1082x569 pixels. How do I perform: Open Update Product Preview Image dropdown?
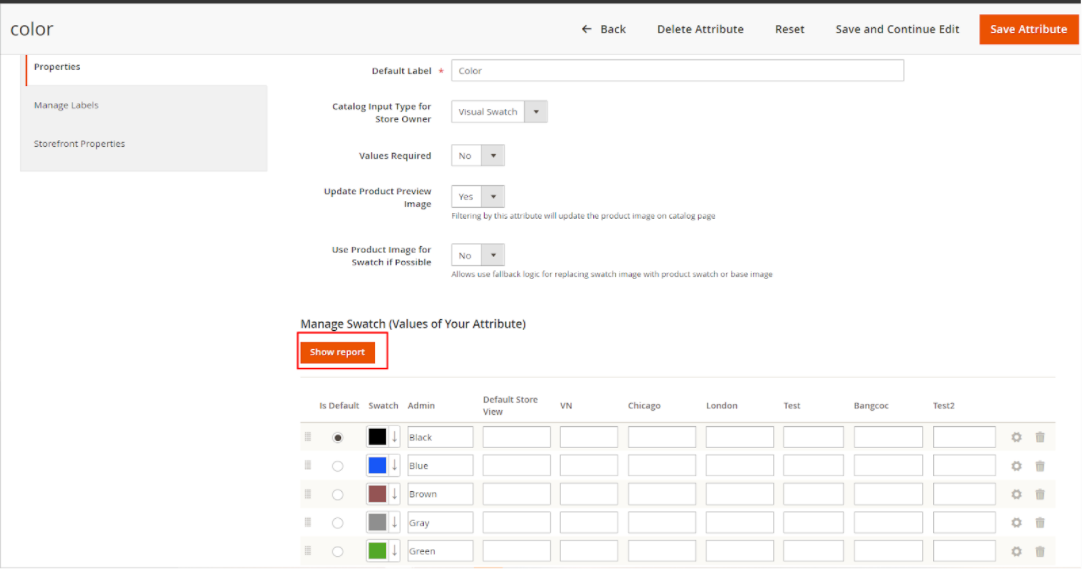[478, 197]
